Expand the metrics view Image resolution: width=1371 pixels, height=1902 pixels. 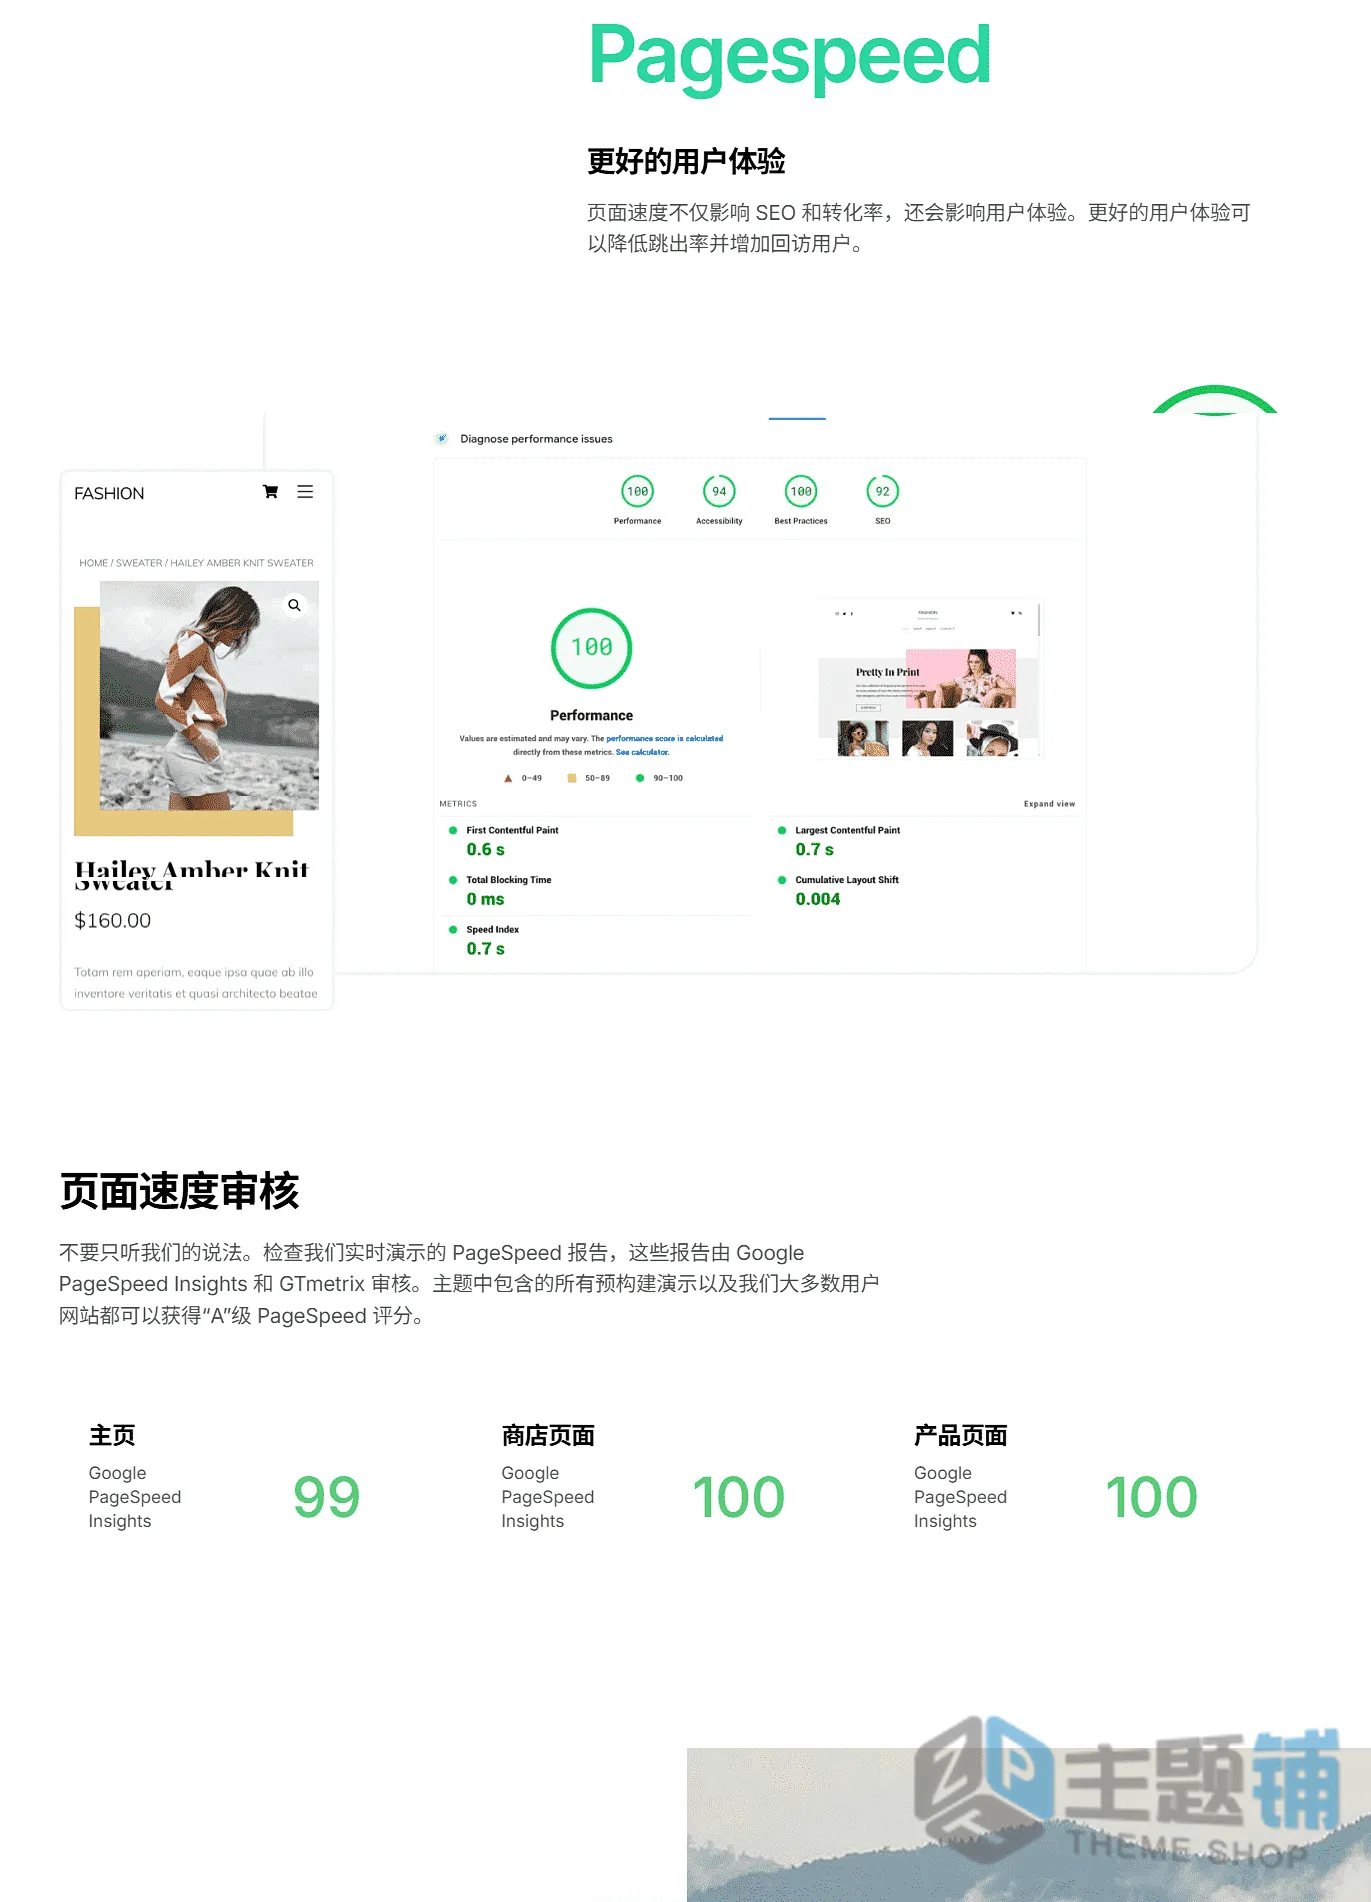point(1049,804)
